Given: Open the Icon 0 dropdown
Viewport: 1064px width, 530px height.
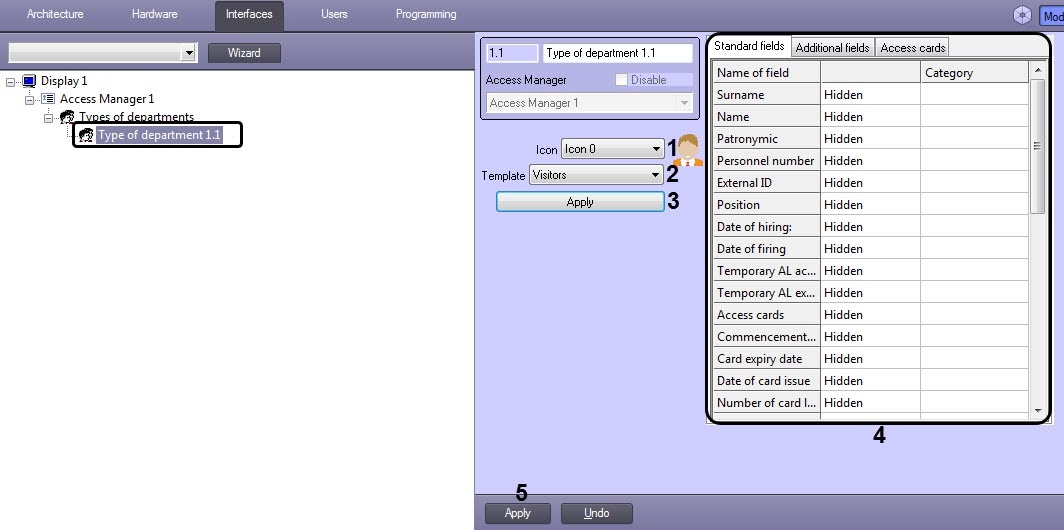Looking at the screenshot, I should pyautogui.click(x=656, y=149).
